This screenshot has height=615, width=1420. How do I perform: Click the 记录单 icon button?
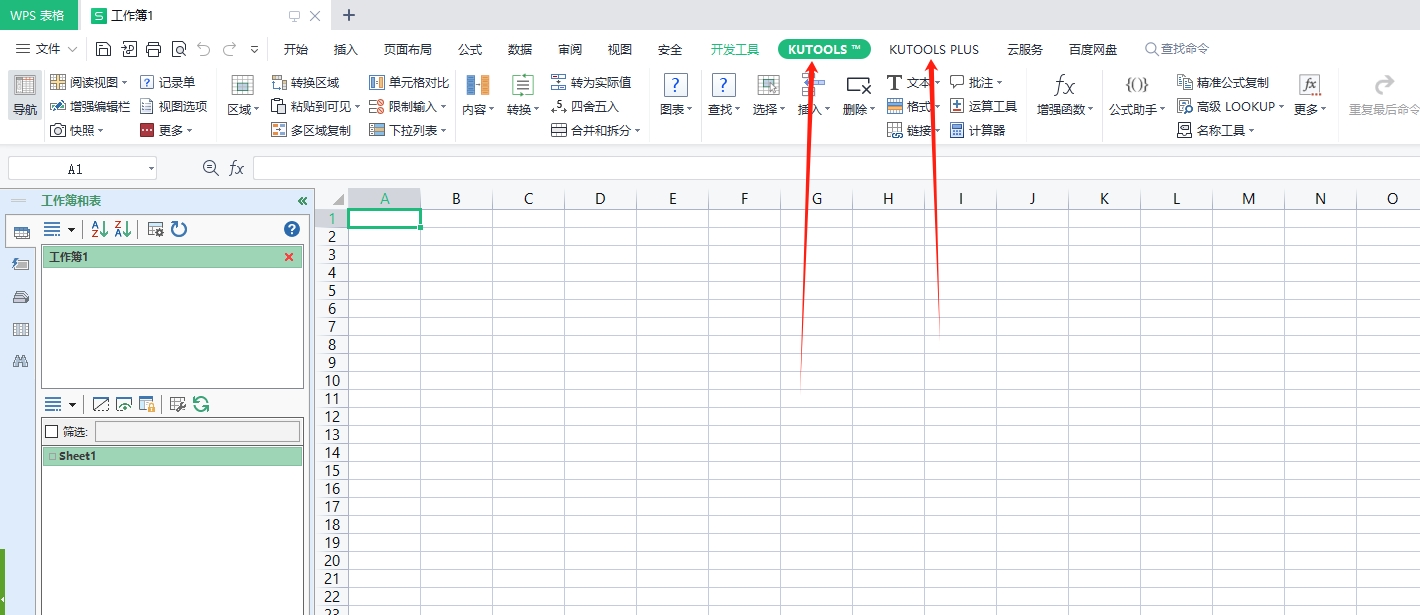[167, 82]
